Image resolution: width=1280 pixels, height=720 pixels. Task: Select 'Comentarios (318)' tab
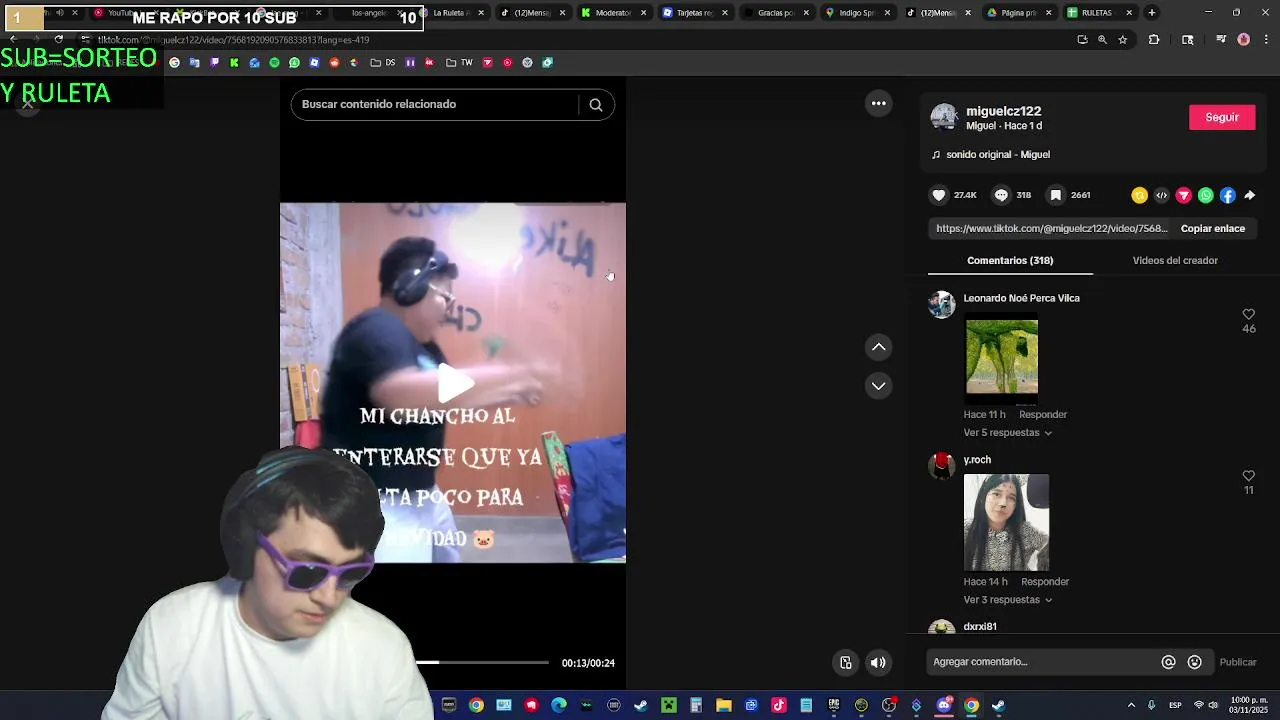pos(1010,260)
